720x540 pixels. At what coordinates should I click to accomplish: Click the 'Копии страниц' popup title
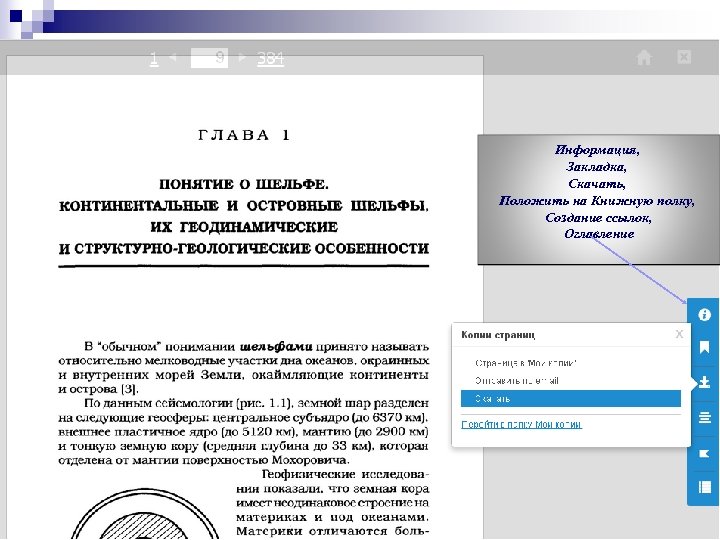[498, 335]
